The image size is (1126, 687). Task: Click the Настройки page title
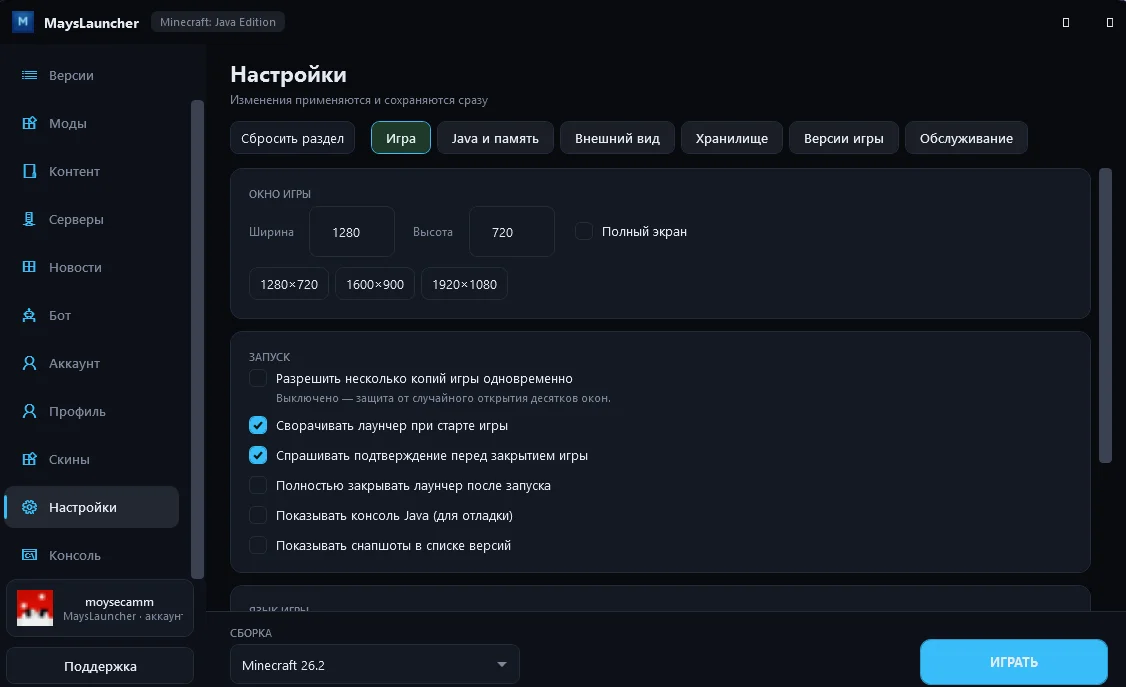click(288, 75)
